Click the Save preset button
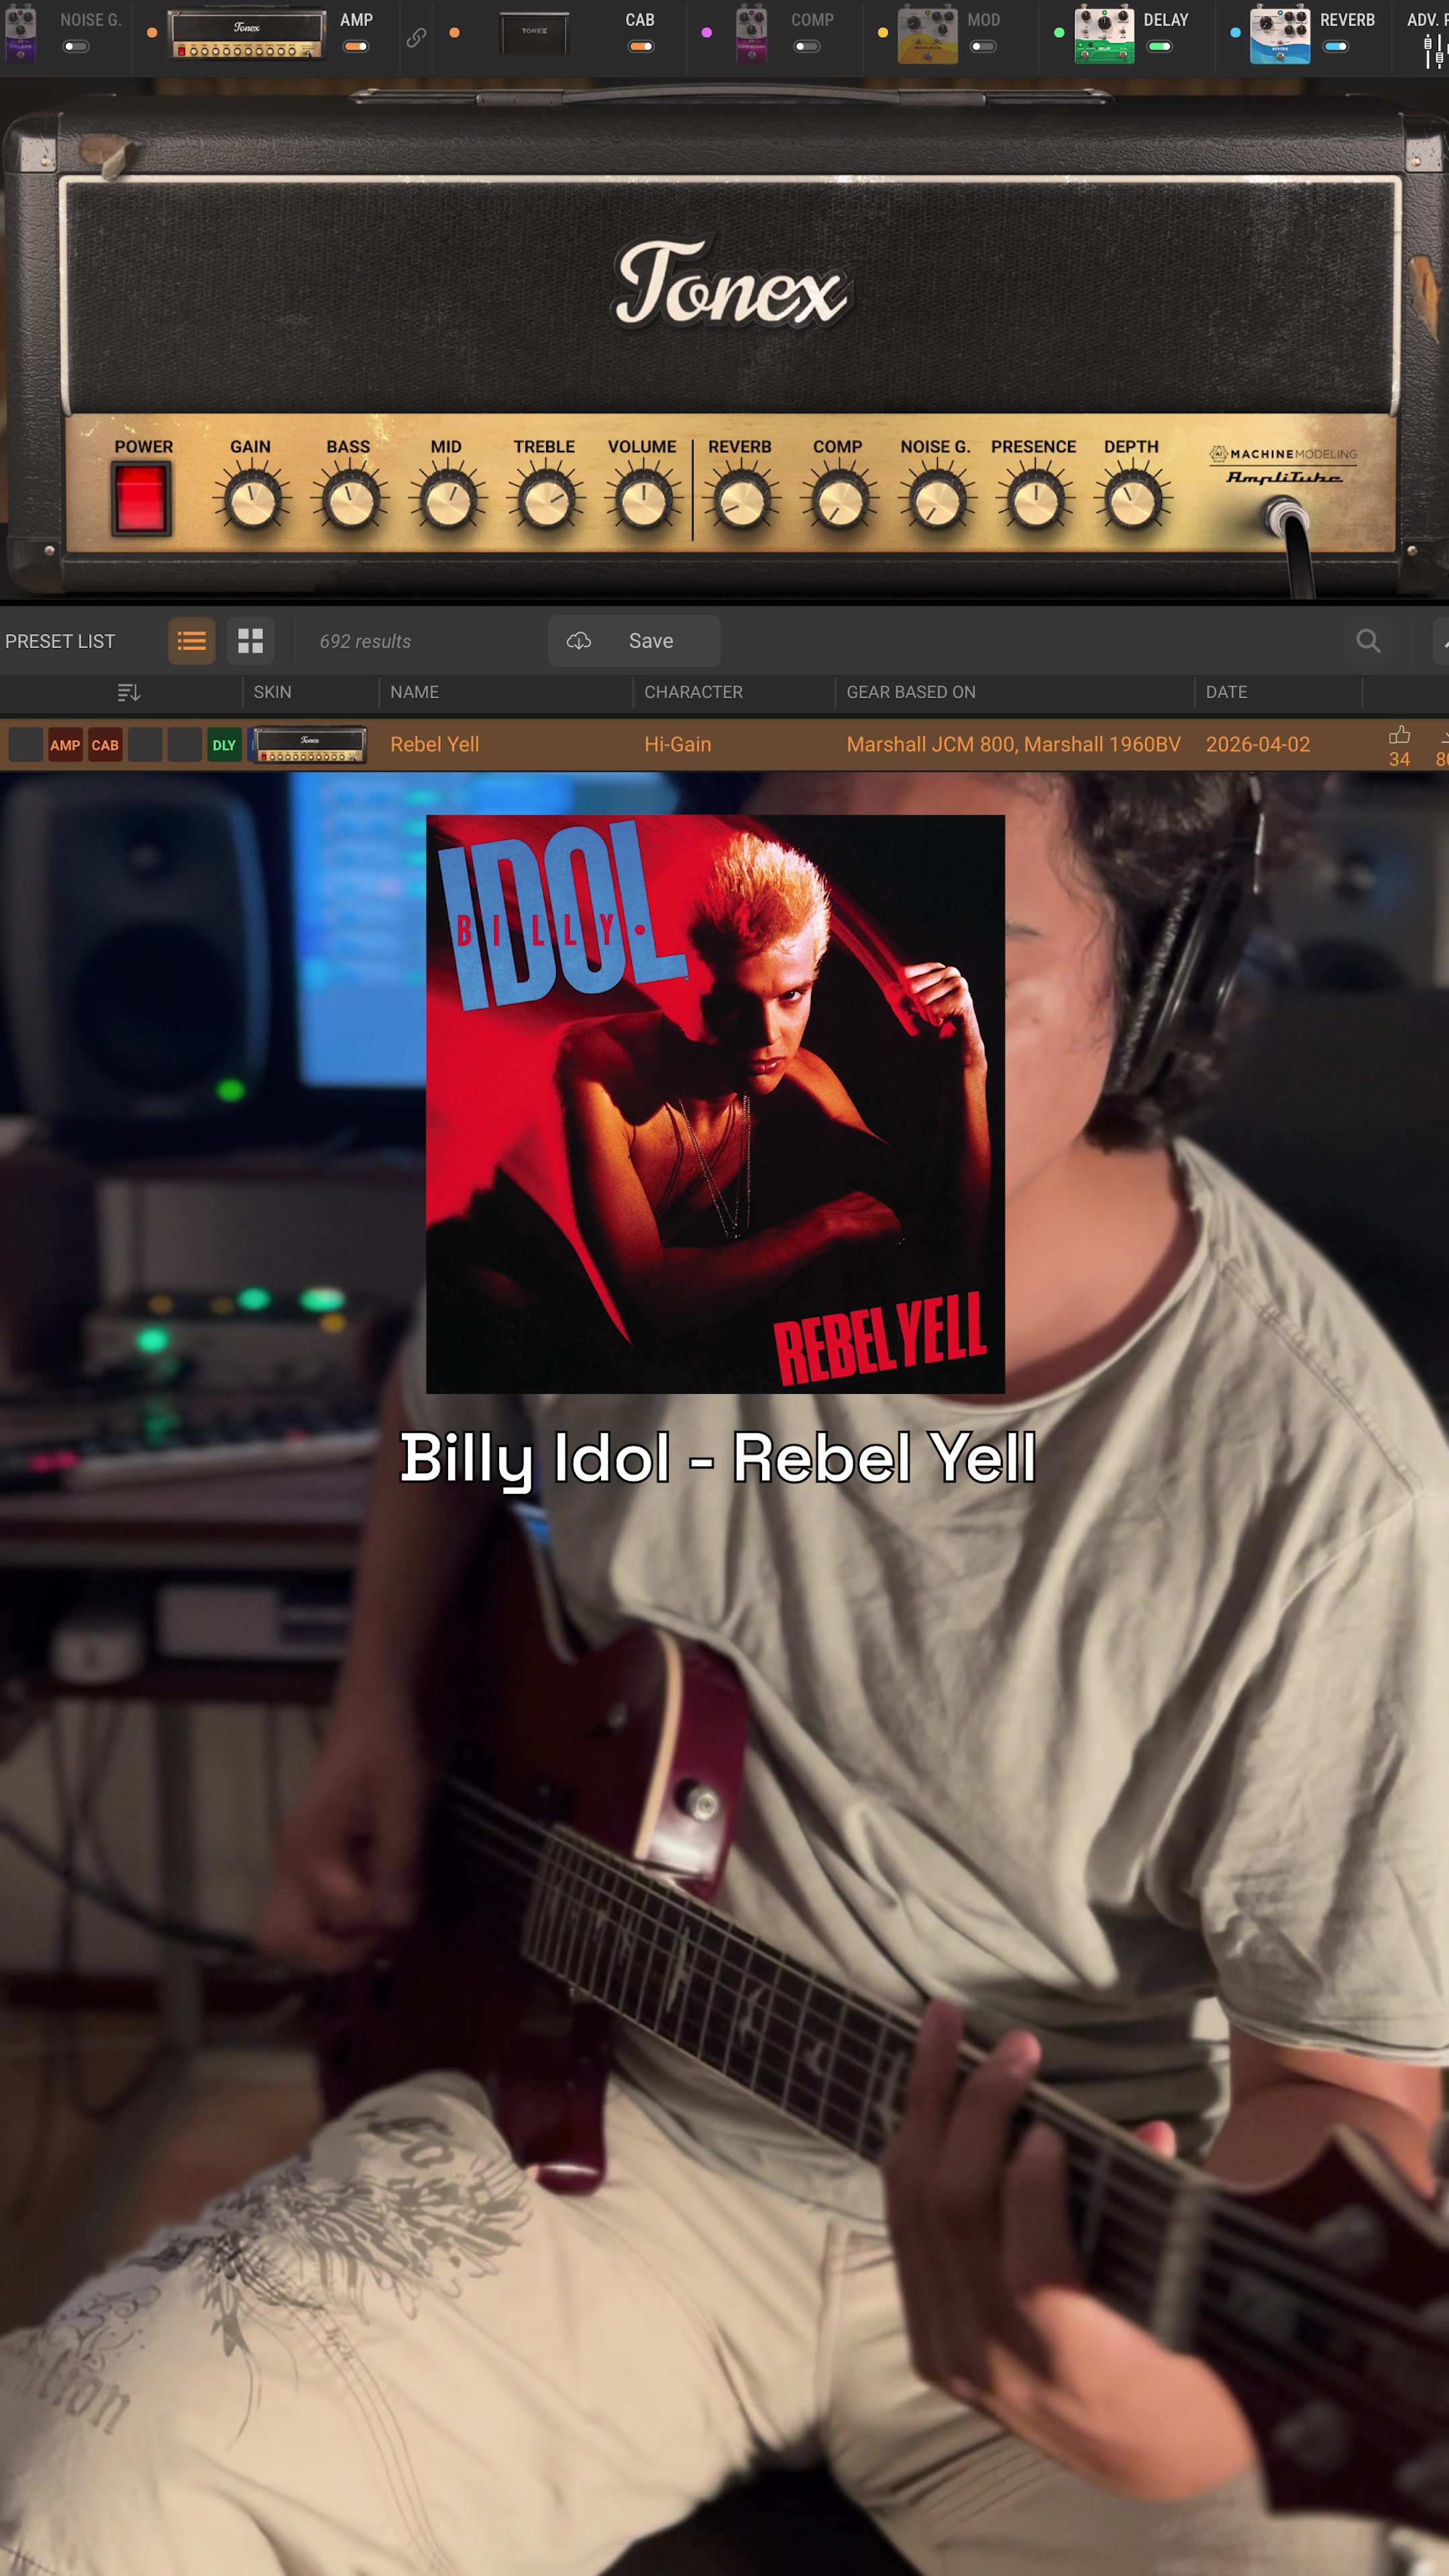1449x2576 pixels. 634,641
